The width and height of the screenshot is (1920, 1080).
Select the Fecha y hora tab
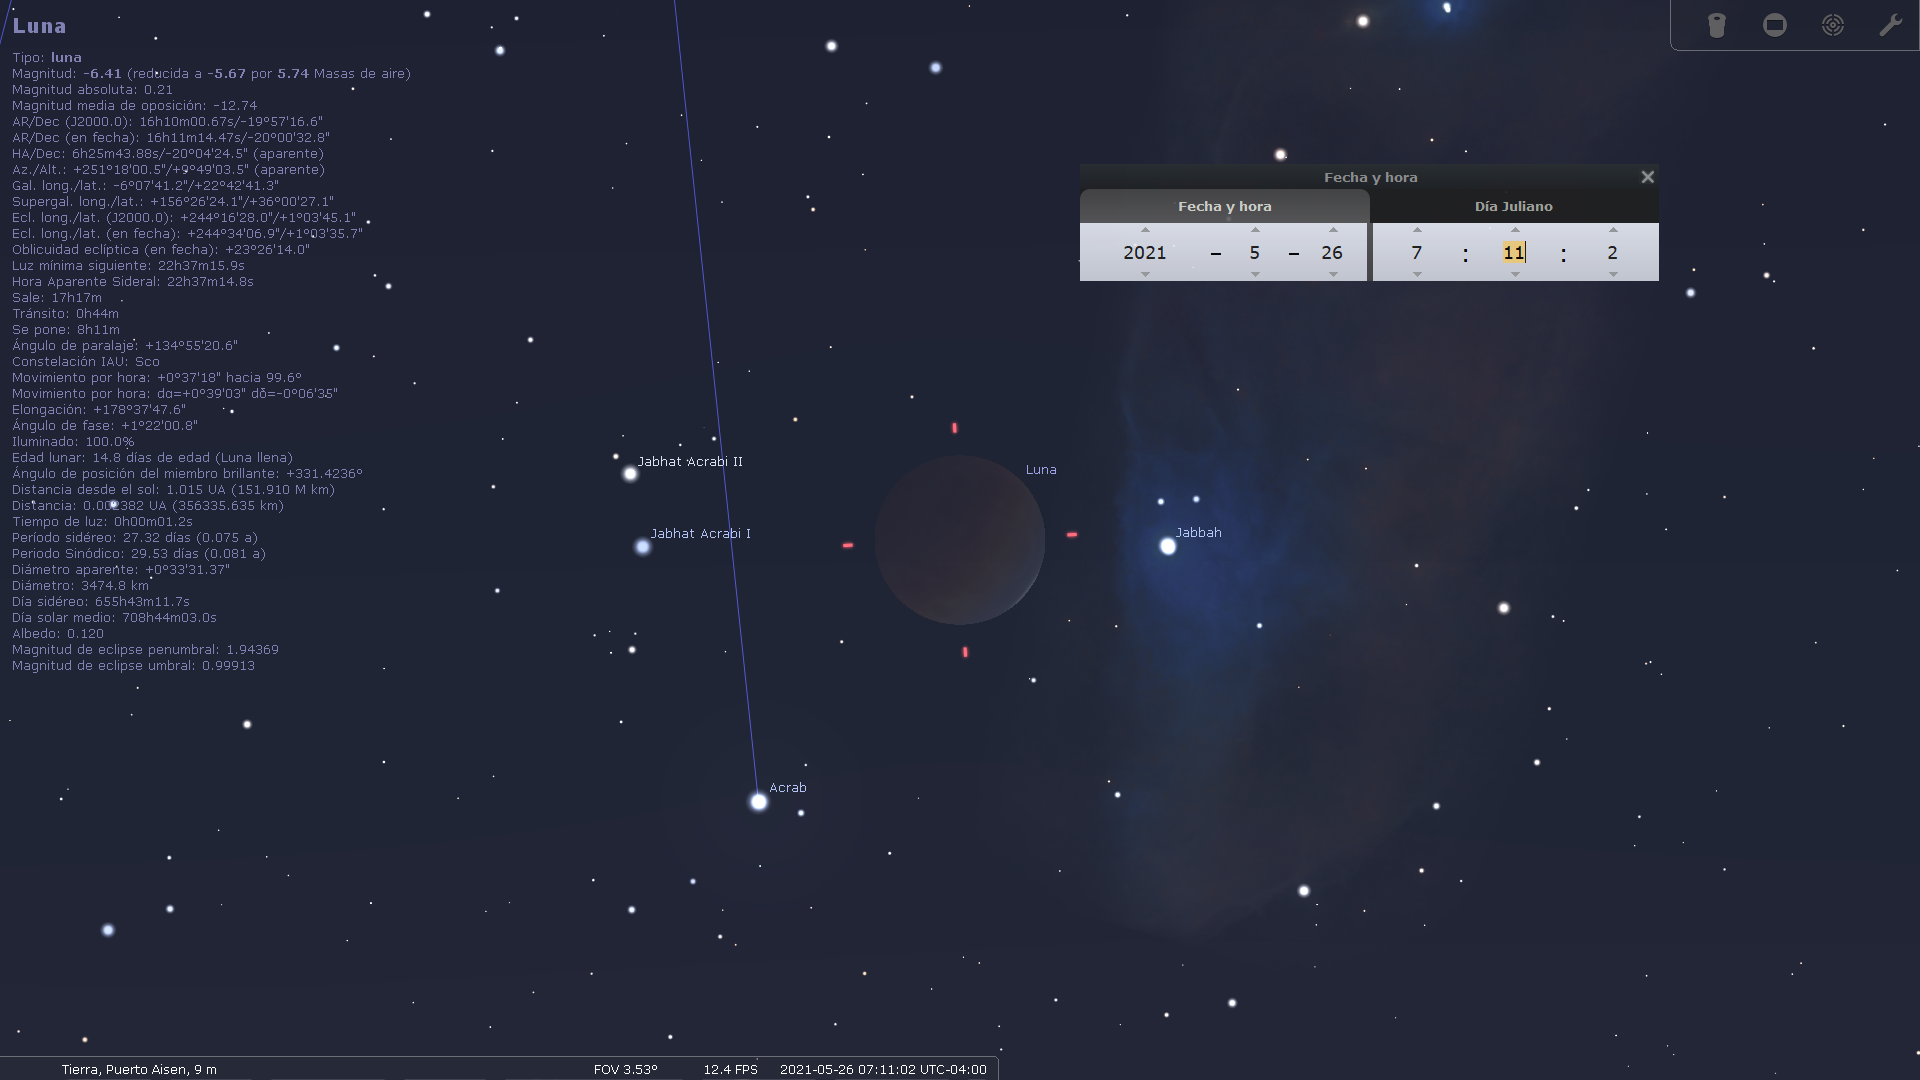click(x=1224, y=206)
